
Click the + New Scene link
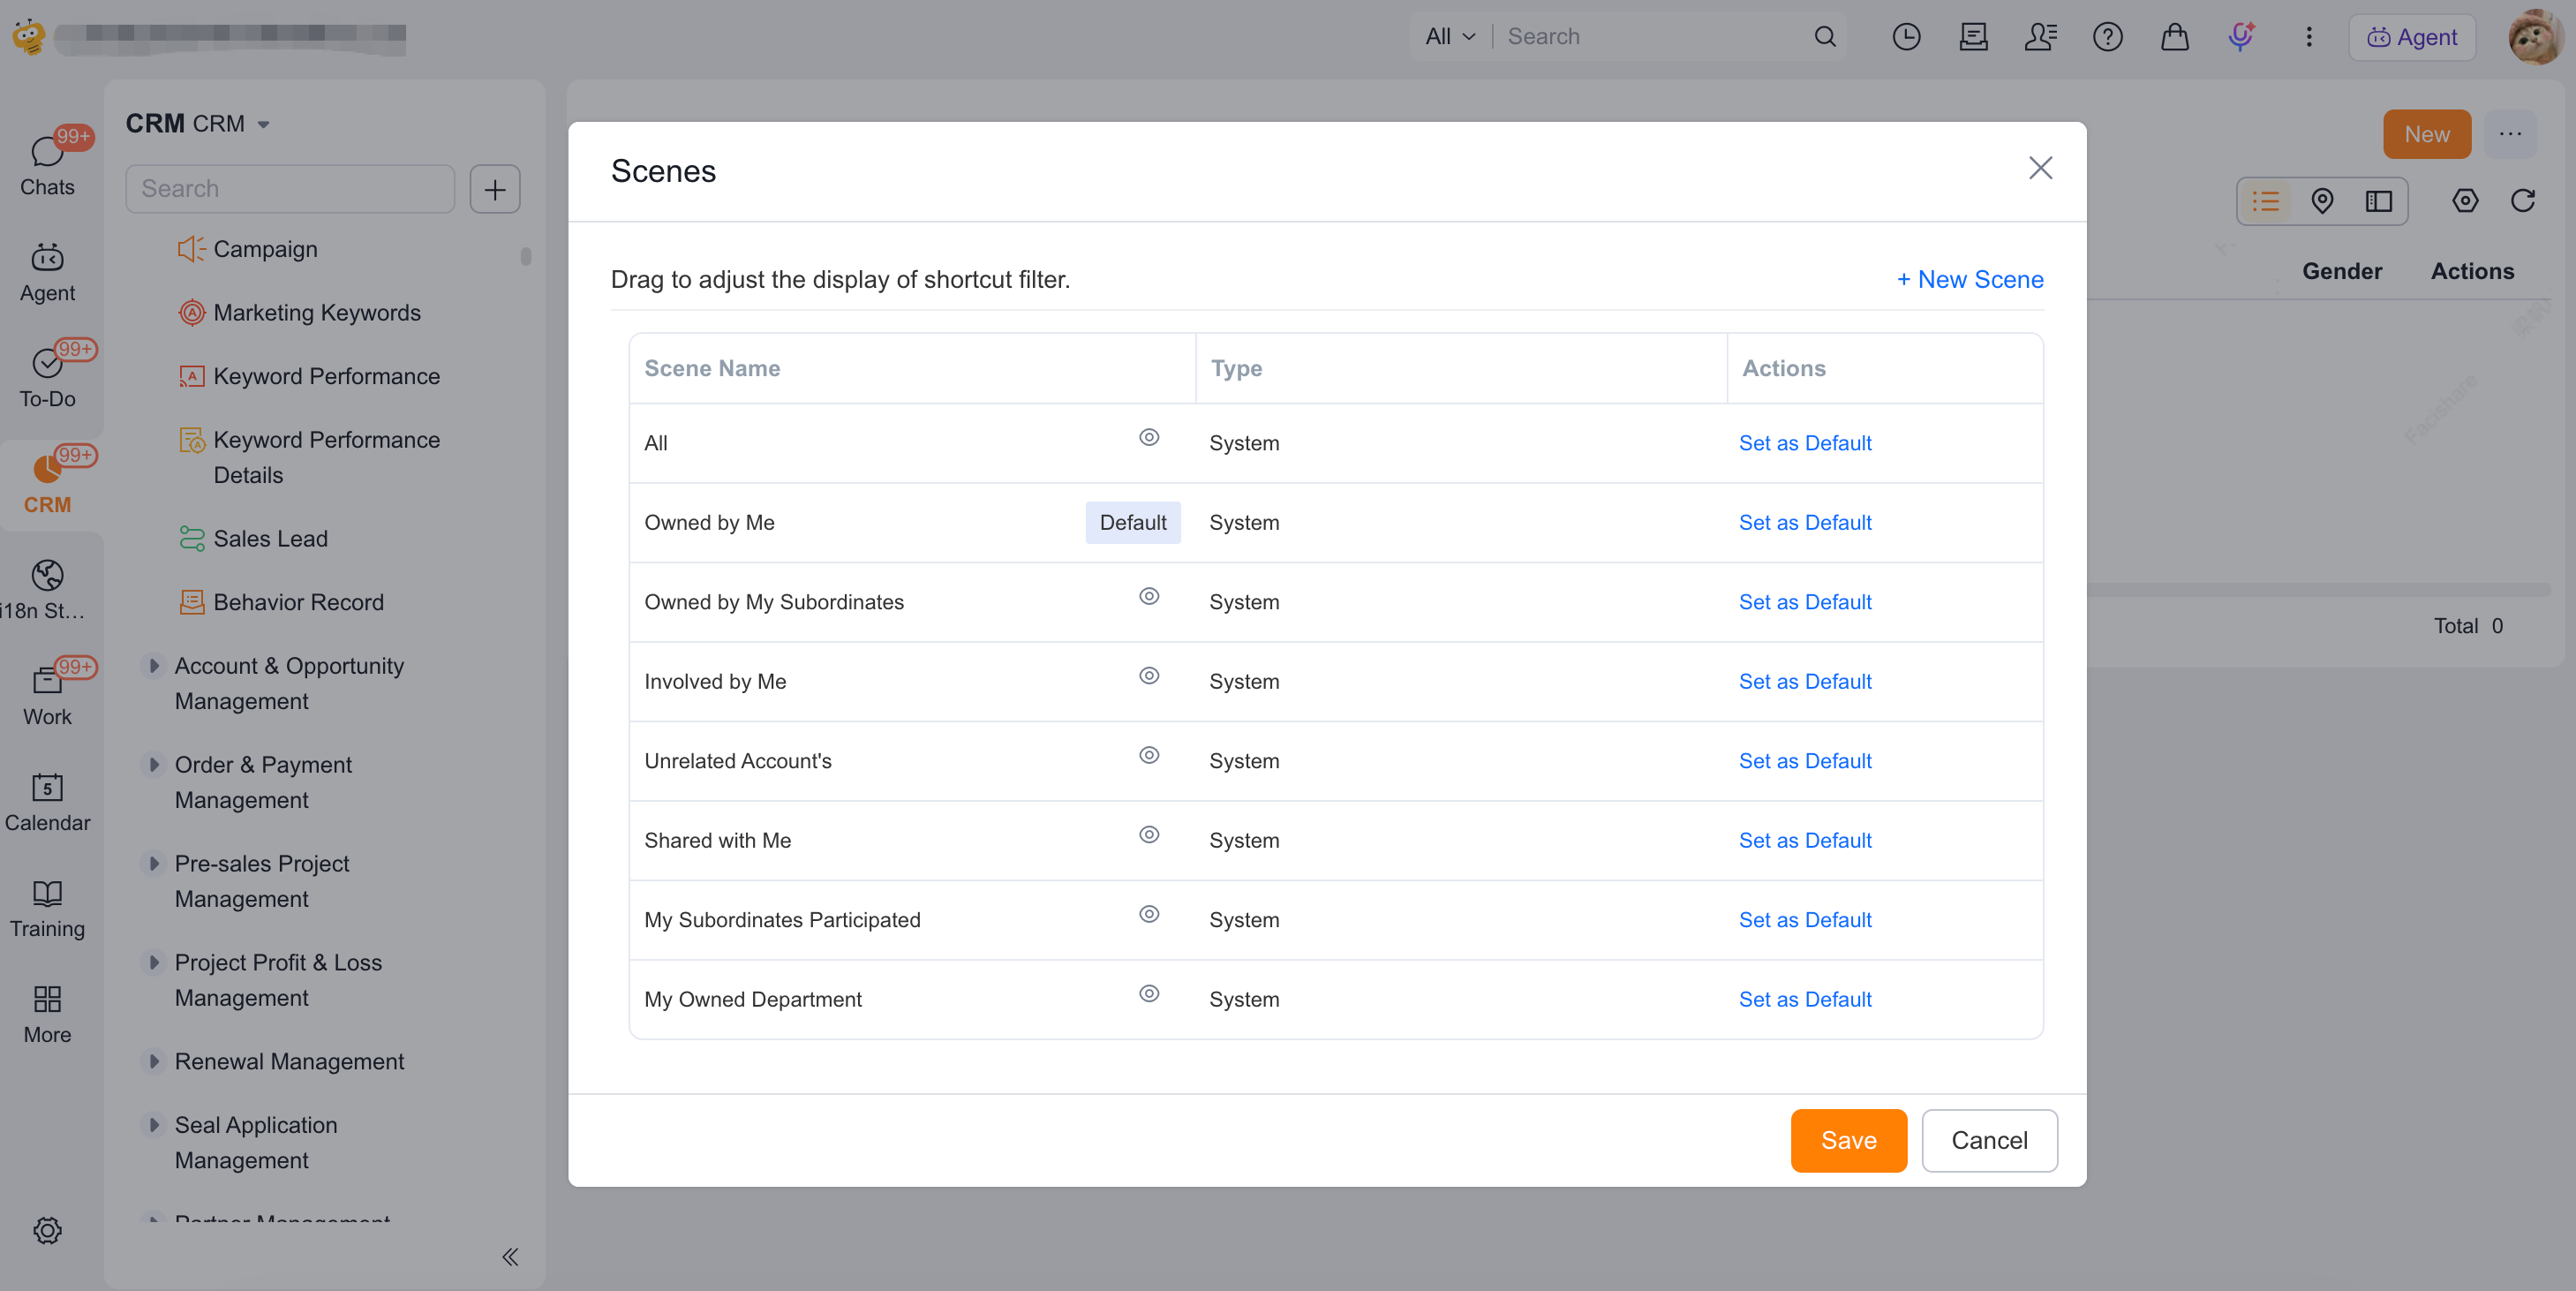tap(1969, 279)
